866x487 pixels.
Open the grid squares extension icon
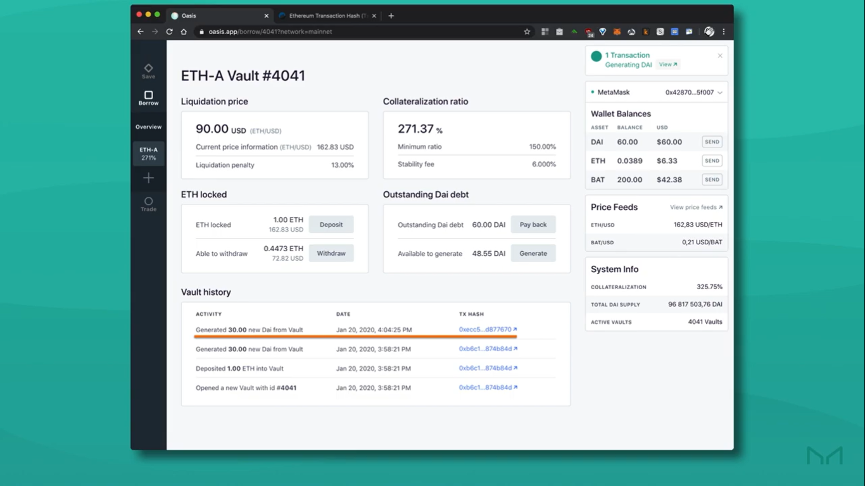click(x=545, y=31)
